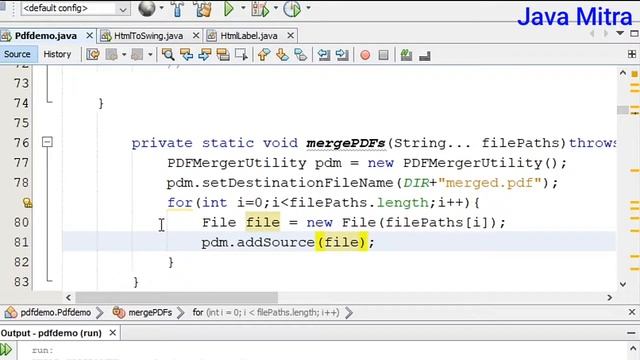640x360 pixels.
Task: Open dropdown arrow next to globe icon
Action: coord(161,8)
